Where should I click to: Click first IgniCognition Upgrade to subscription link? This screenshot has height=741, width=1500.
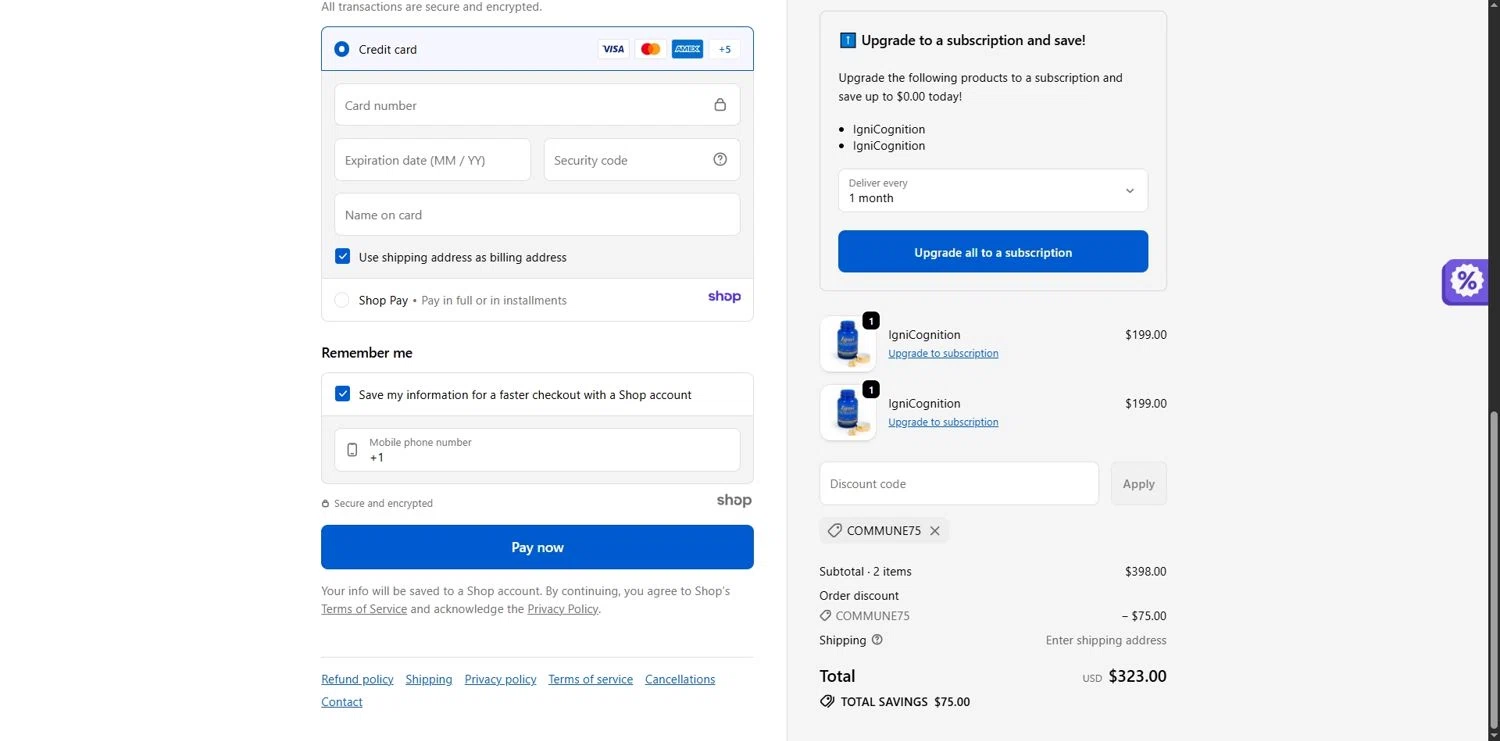(x=943, y=353)
